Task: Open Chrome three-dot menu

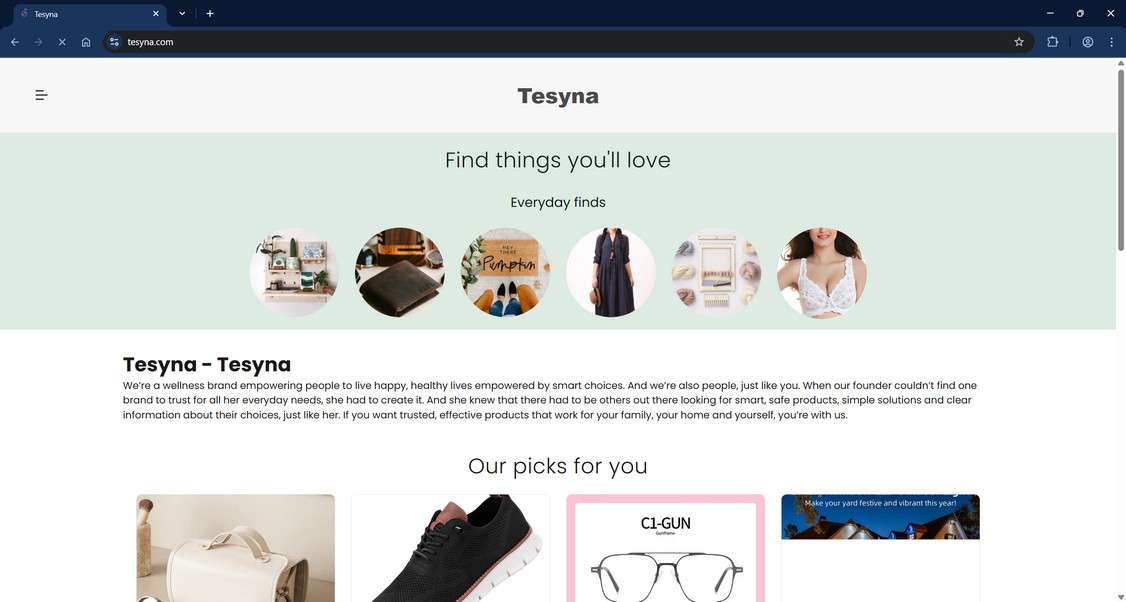Action: [x=1111, y=42]
